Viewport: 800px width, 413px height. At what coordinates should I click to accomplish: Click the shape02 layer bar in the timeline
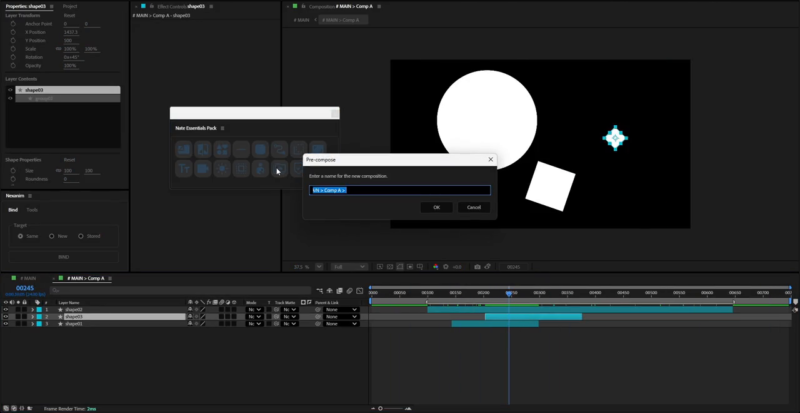click(x=580, y=309)
